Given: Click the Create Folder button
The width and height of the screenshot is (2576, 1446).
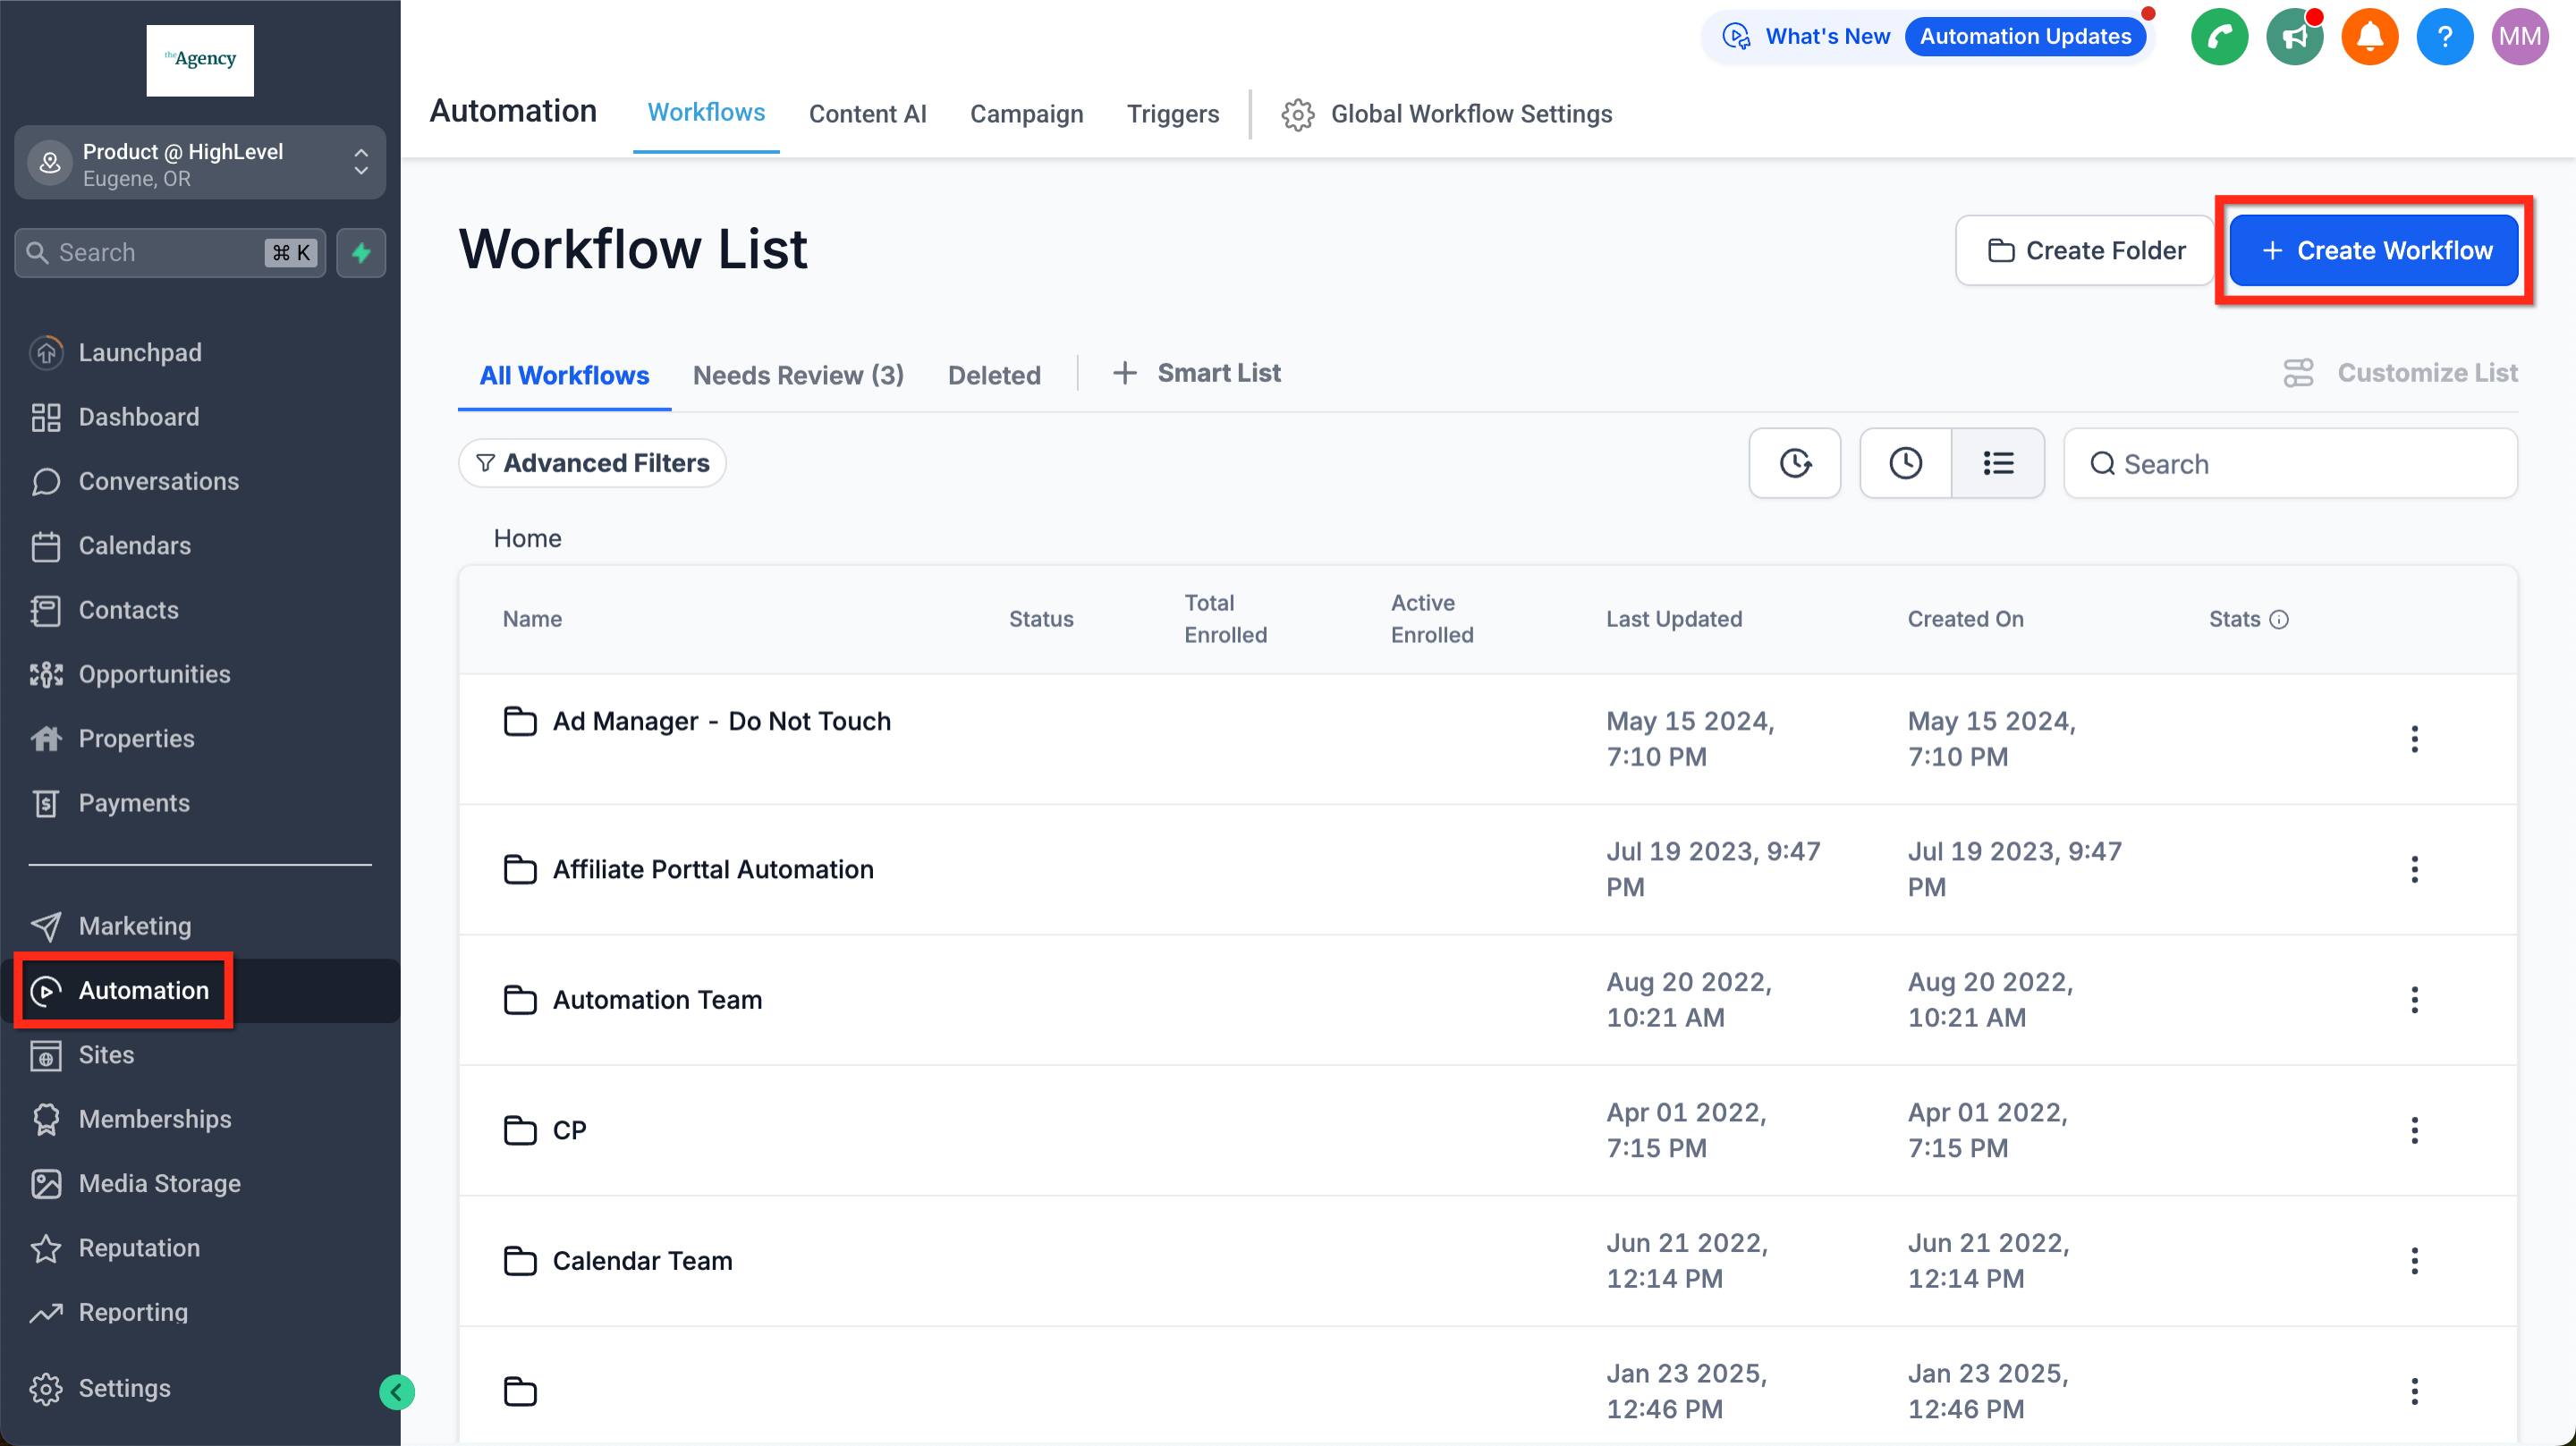Looking at the screenshot, I should coord(2085,250).
